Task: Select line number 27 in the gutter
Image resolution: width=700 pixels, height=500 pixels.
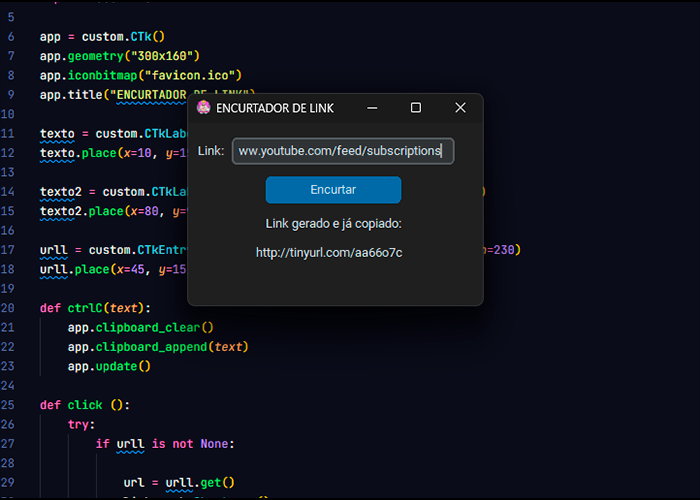Action: (9, 443)
